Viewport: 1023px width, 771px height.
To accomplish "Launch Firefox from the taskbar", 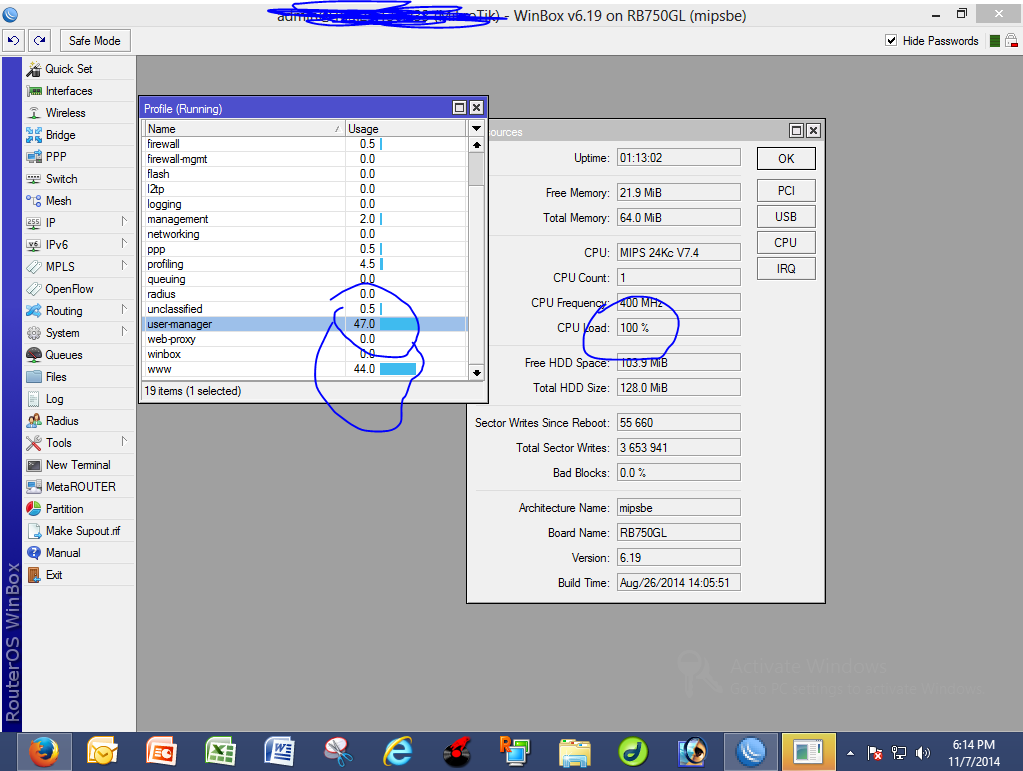I will point(44,752).
